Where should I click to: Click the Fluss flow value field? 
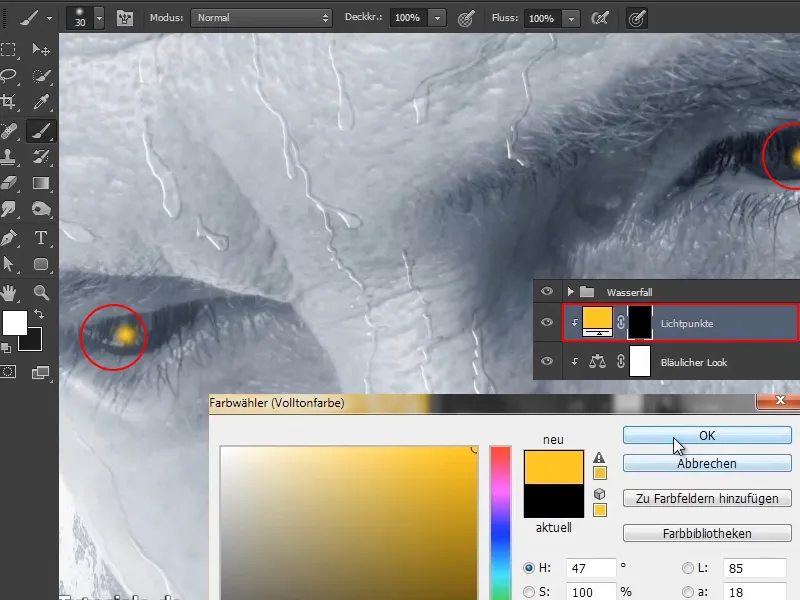pos(543,19)
